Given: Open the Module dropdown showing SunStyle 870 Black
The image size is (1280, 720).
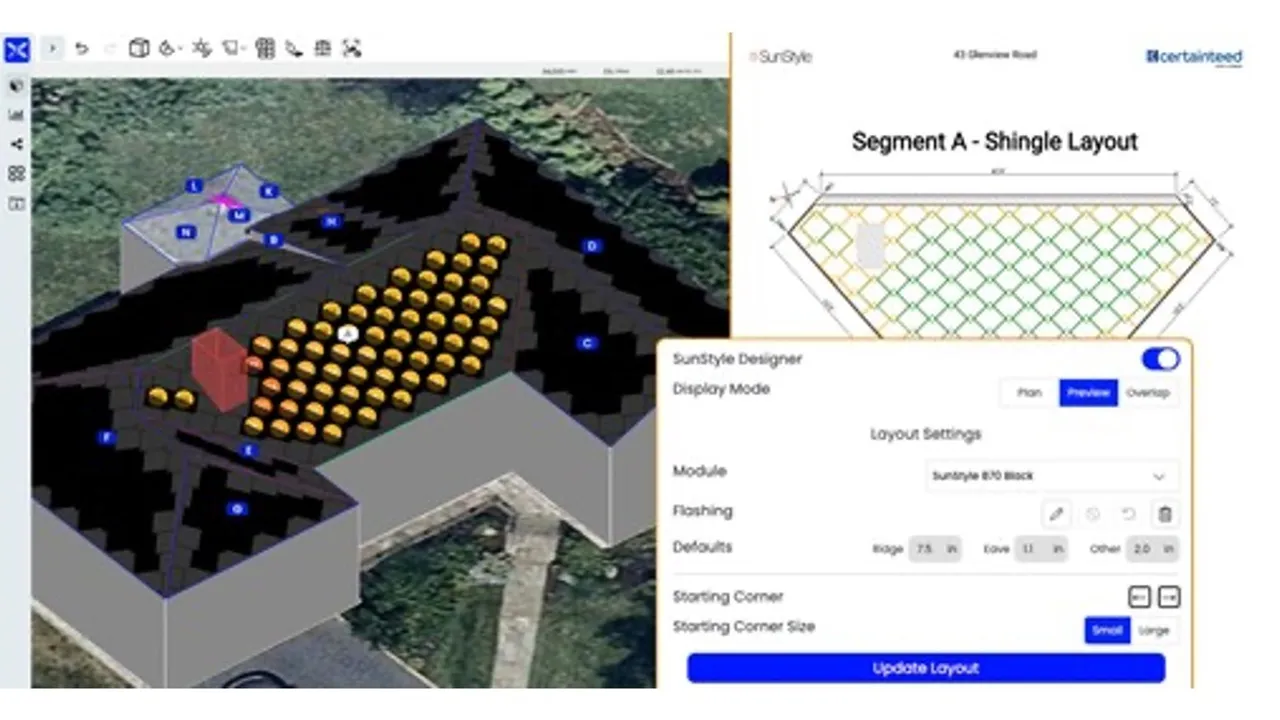Looking at the screenshot, I should [x=1051, y=476].
